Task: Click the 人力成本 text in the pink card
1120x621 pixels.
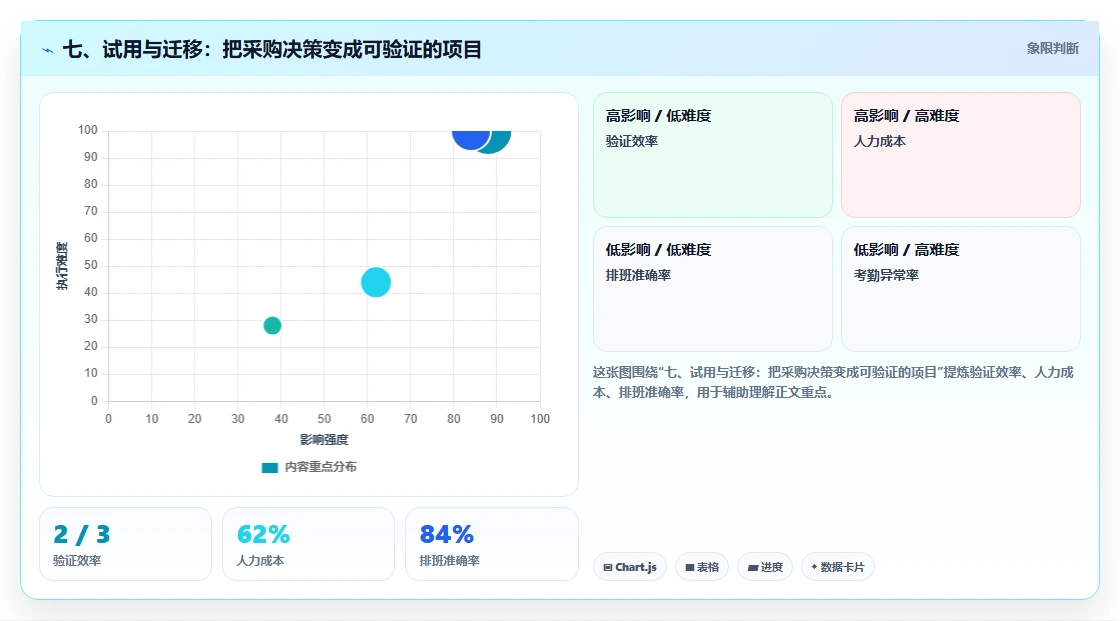Action: [x=879, y=141]
